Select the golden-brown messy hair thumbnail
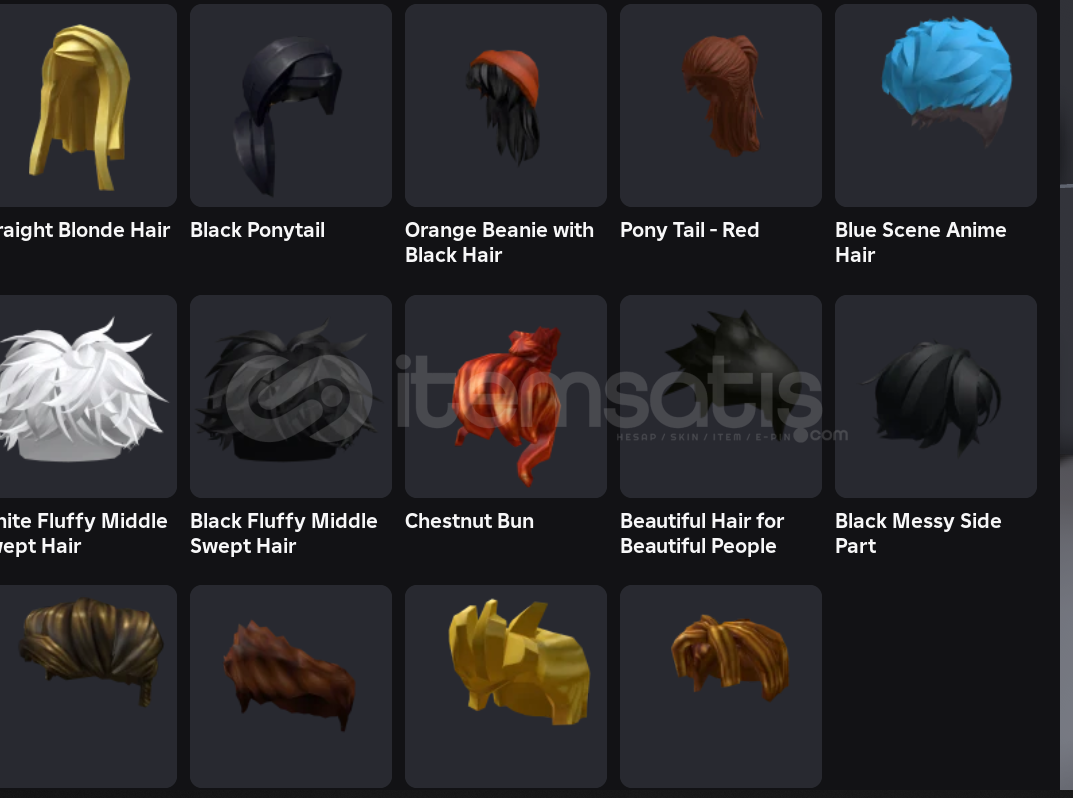Viewport: 1073px width, 798px height. [x=721, y=686]
